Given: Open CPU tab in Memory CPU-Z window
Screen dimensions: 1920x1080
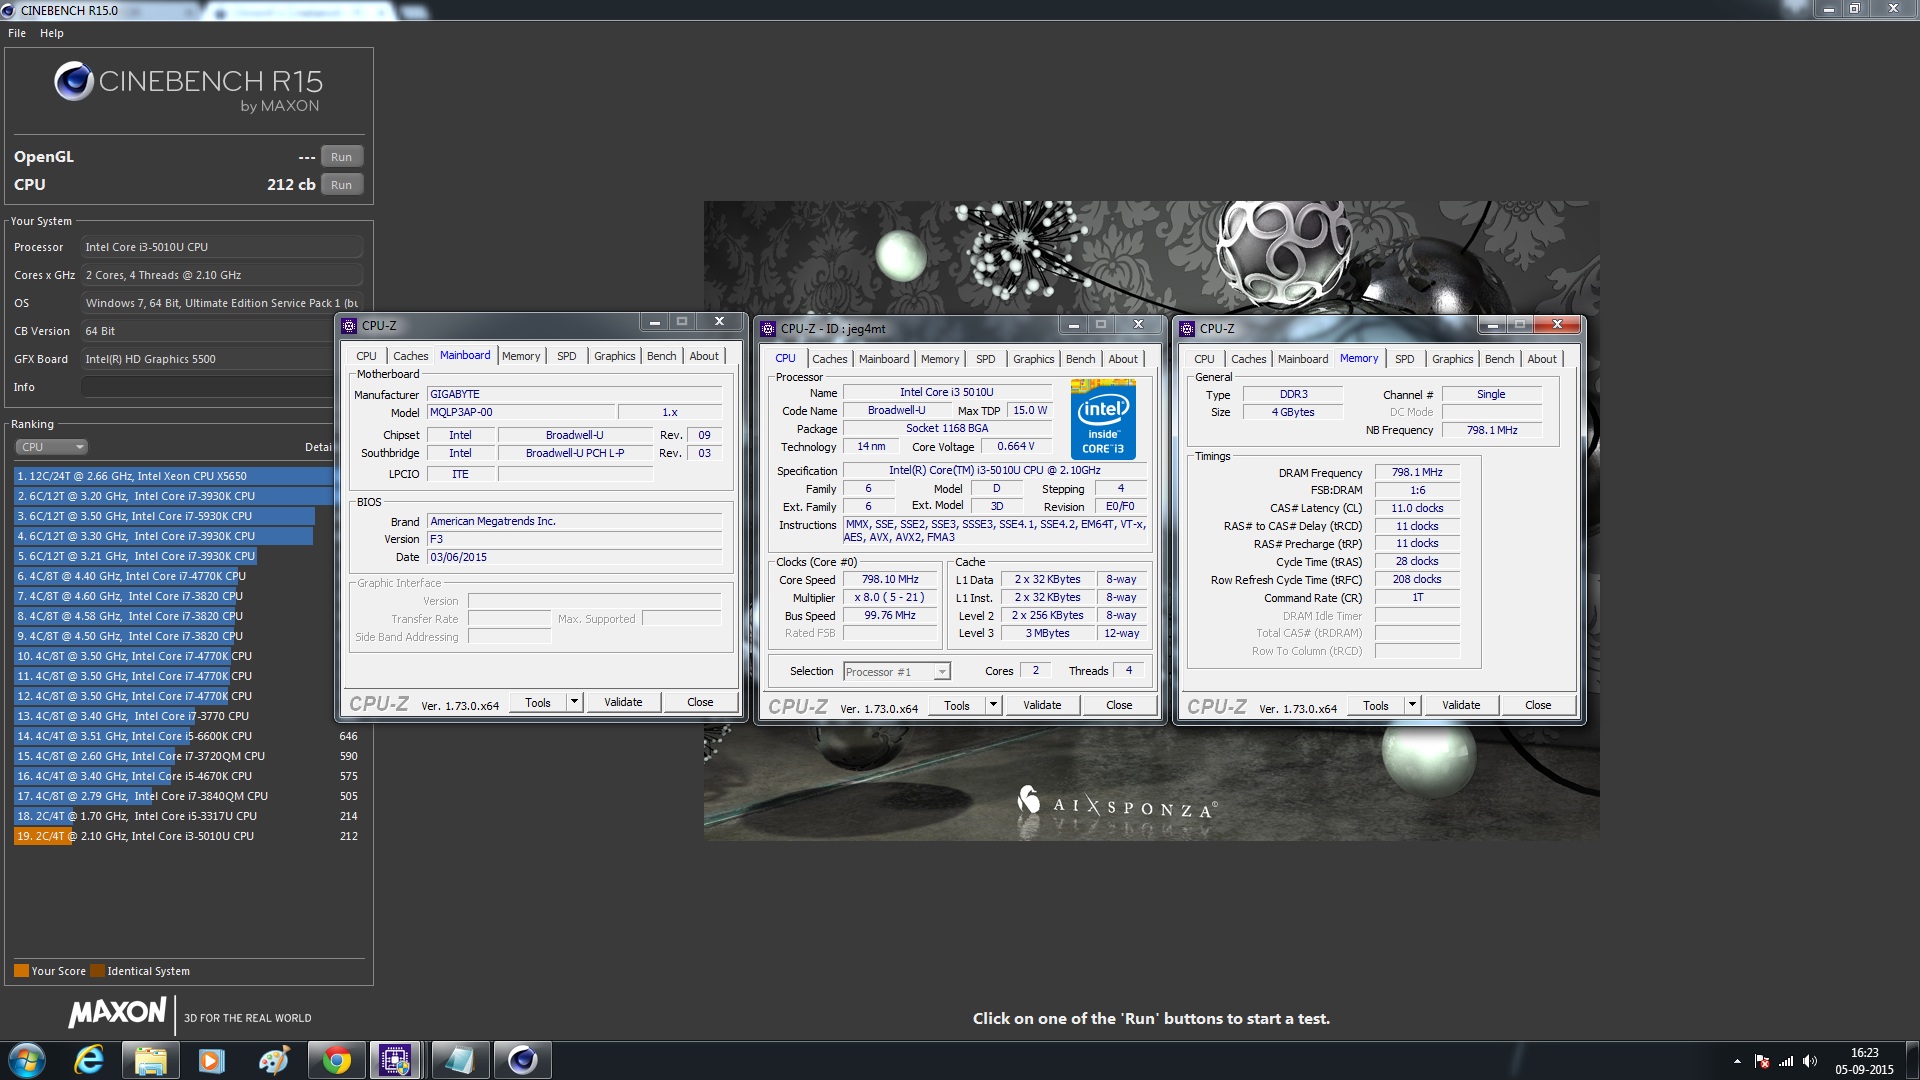Looking at the screenshot, I should 1204,359.
